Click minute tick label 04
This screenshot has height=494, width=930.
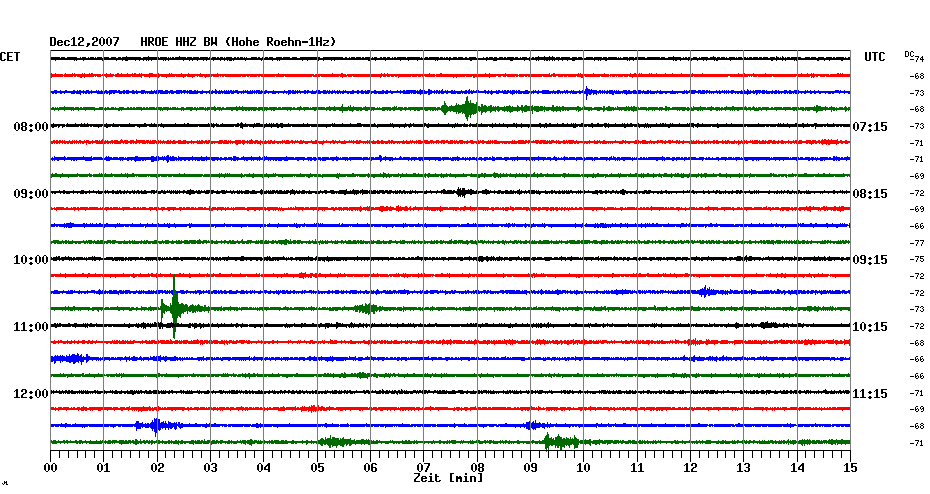tap(264, 468)
